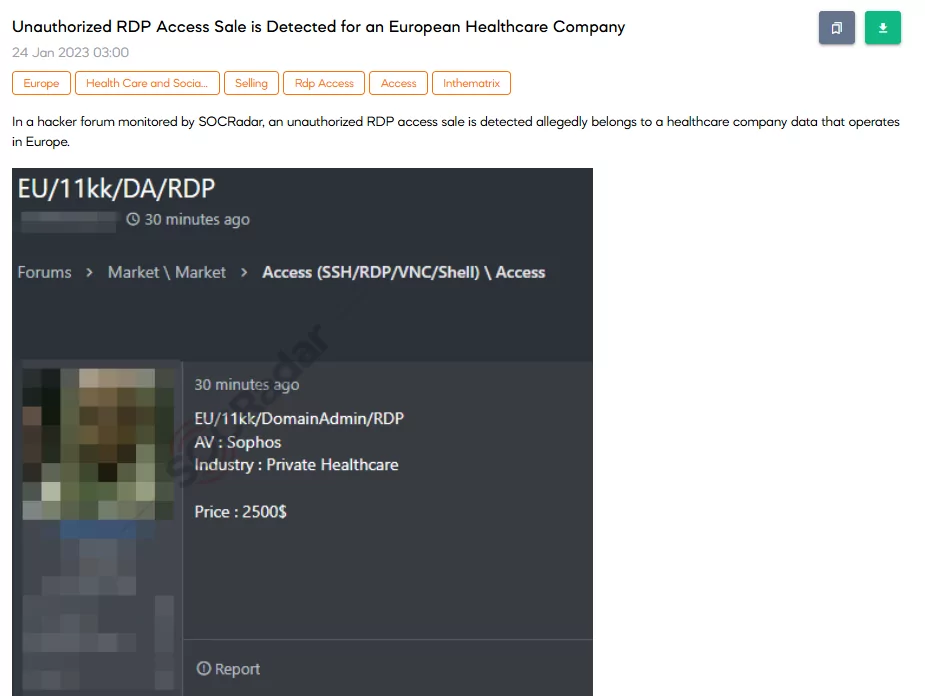The height and width of the screenshot is (696, 925).
Task: Select the Selling tag
Action: [251, 83]
